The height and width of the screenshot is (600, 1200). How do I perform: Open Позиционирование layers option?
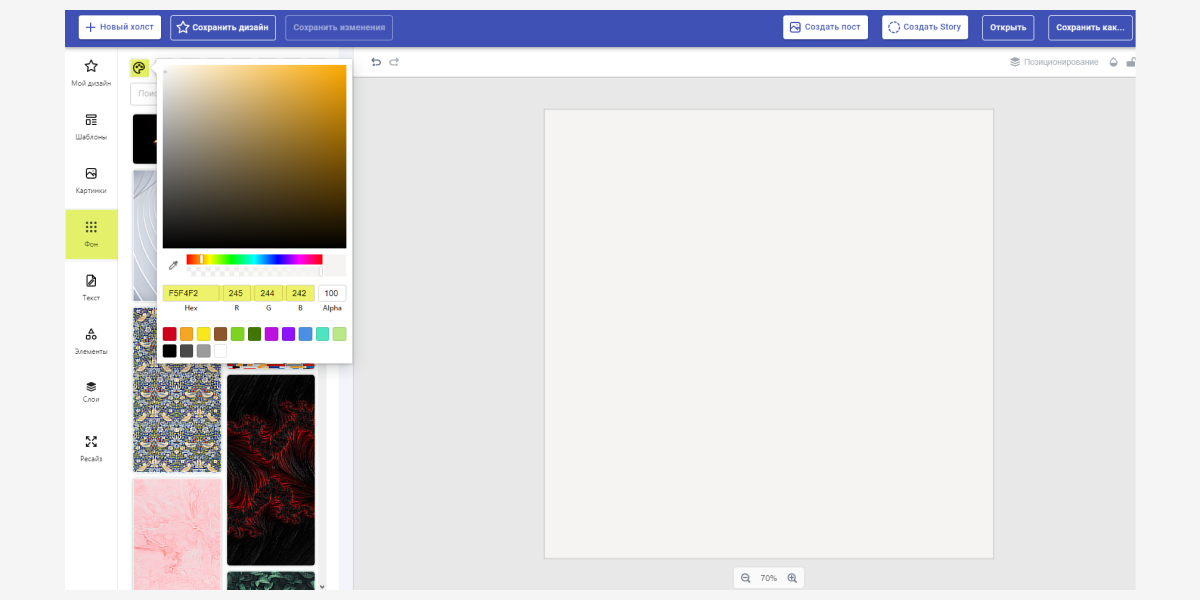tap(1054, 62)
